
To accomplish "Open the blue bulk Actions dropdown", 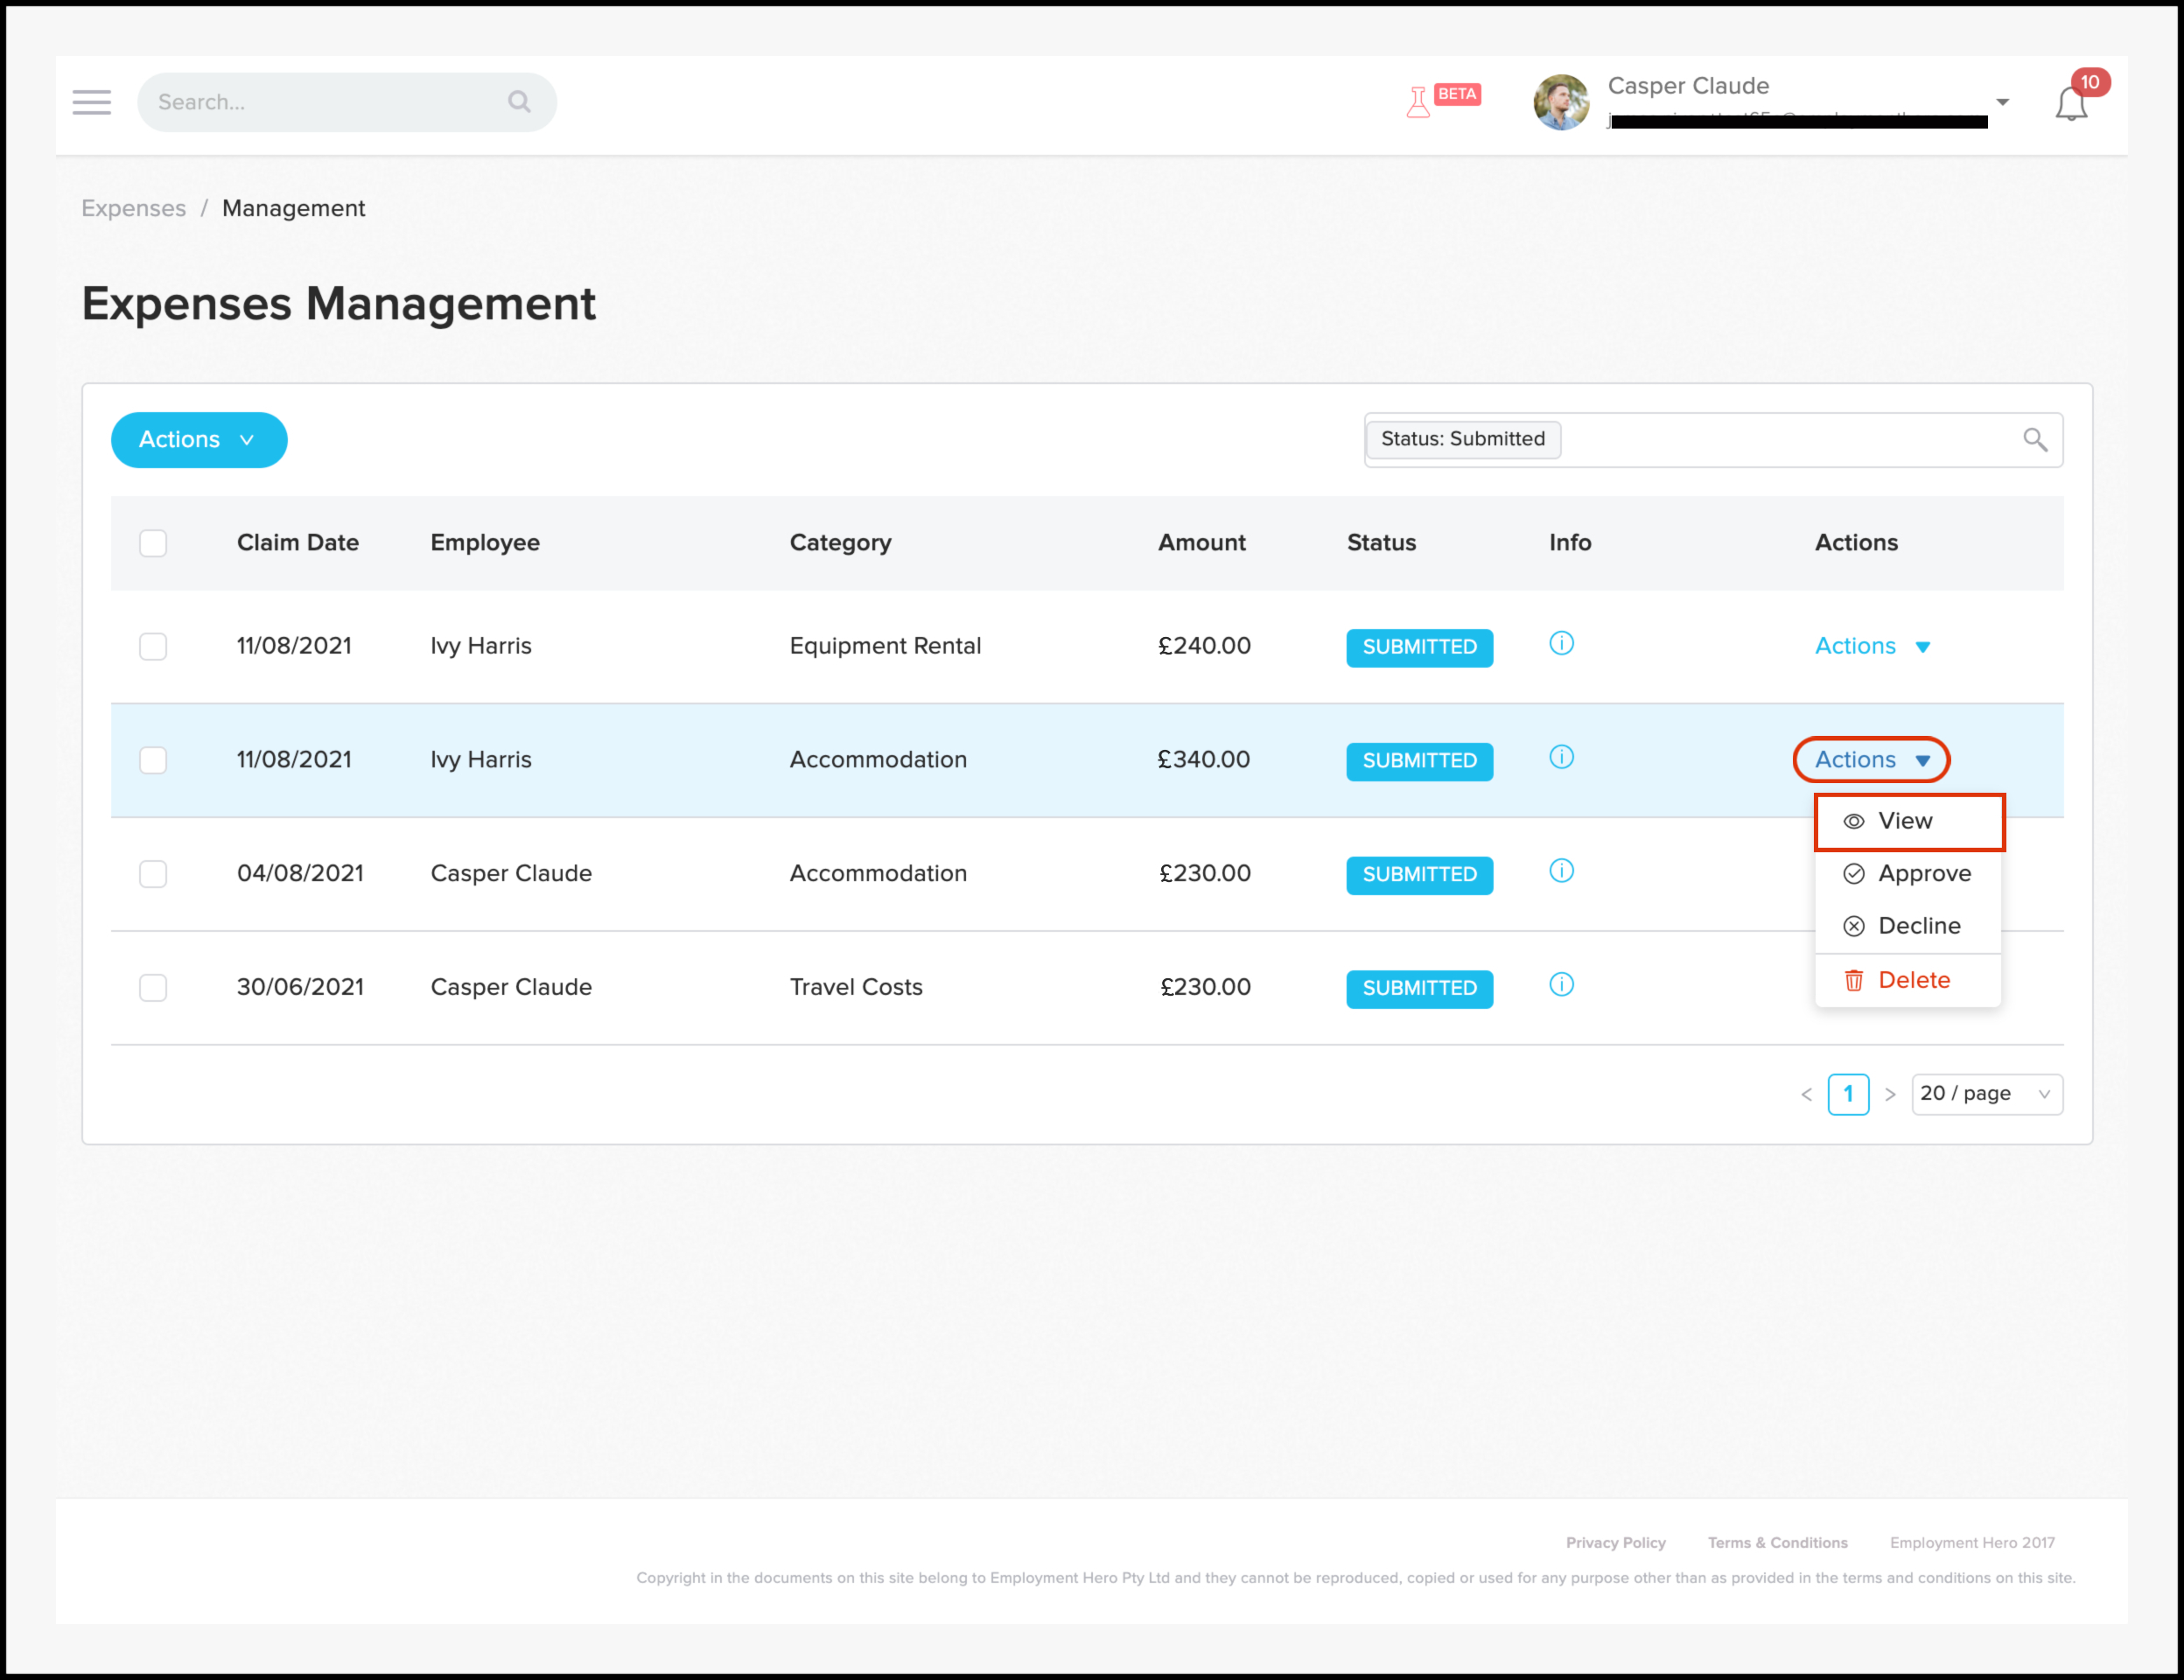I will coord(198,440).
